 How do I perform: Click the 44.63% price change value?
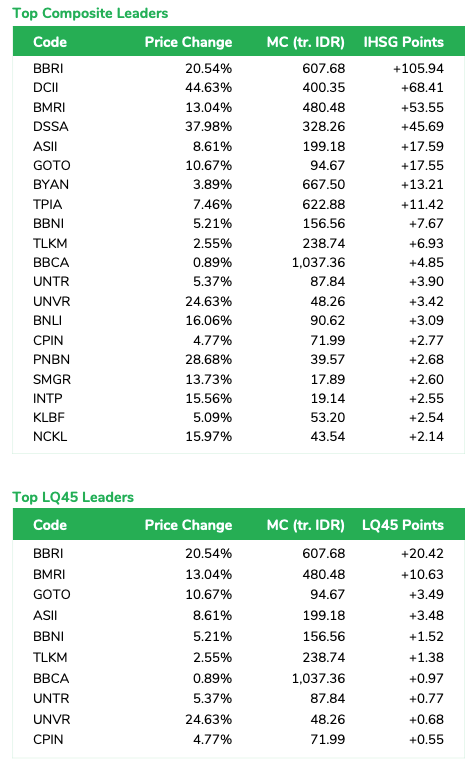click(x=209, y=88)
